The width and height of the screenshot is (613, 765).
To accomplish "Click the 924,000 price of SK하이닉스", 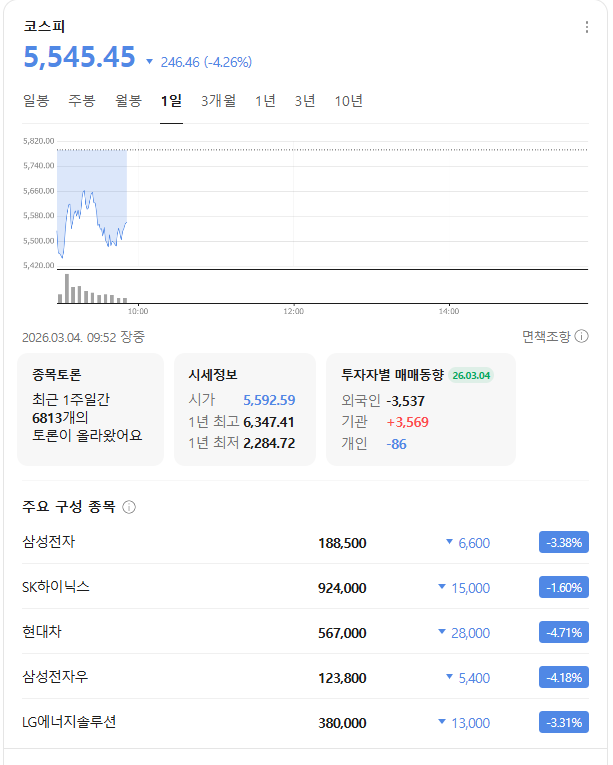I will click(x=342, y=588).
